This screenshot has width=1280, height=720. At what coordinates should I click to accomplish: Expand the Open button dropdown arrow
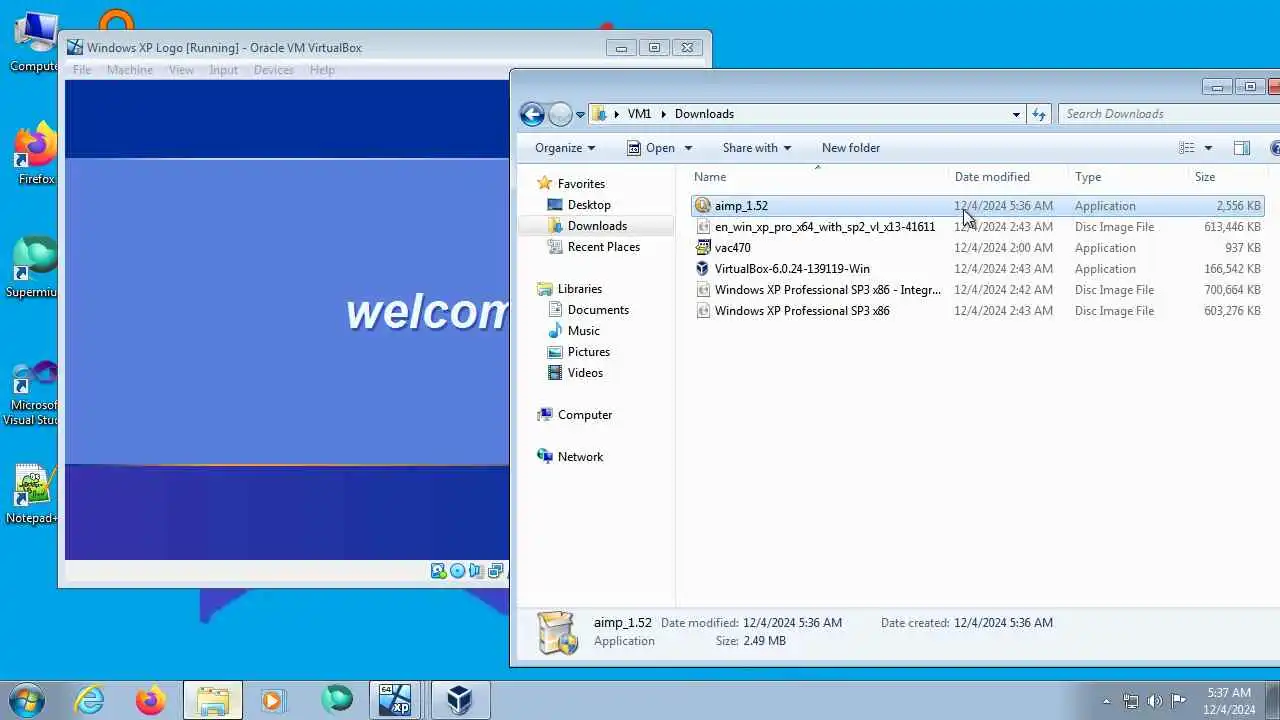[688, 148]
